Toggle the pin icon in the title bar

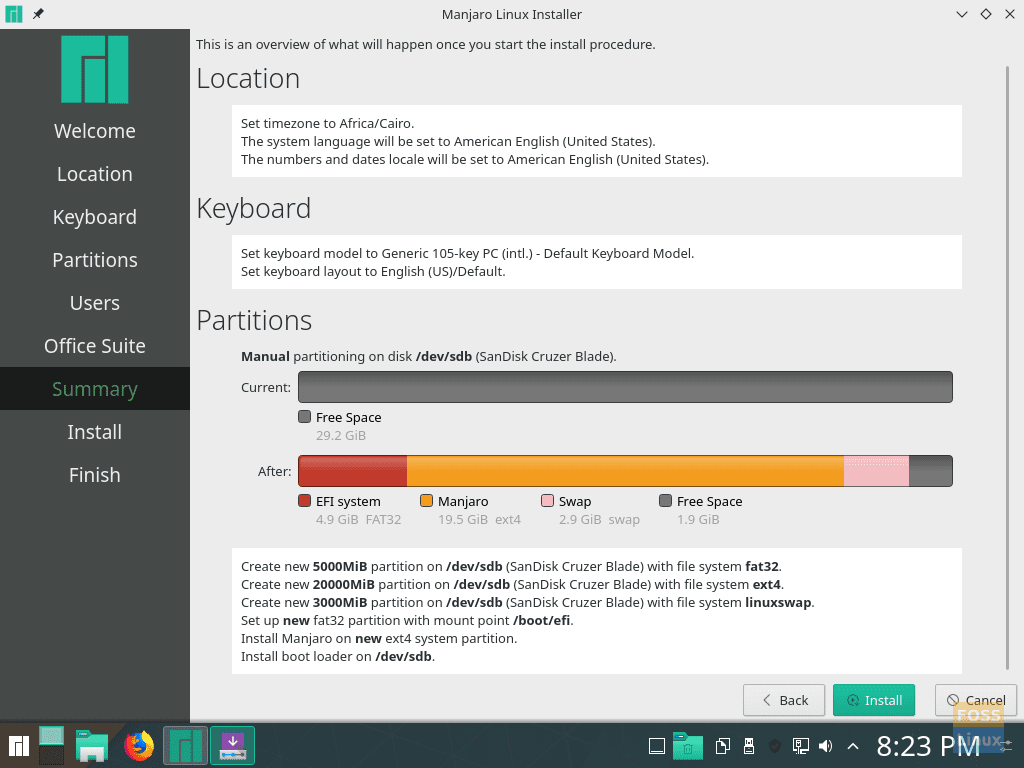point(38,14)
